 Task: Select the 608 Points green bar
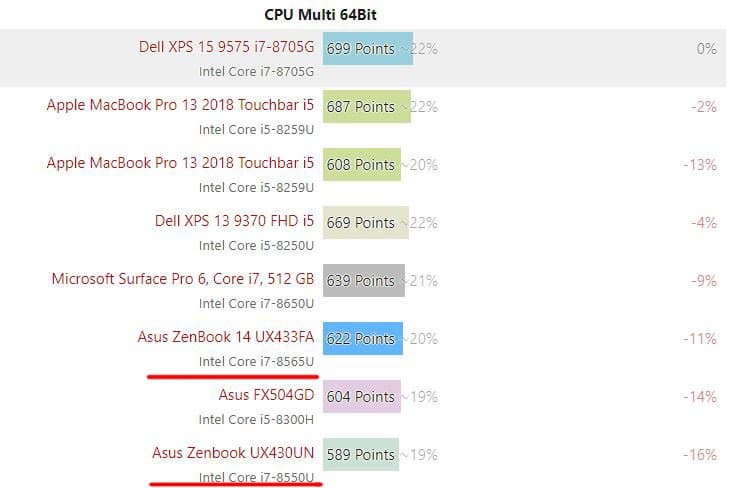tap(361, 164)
